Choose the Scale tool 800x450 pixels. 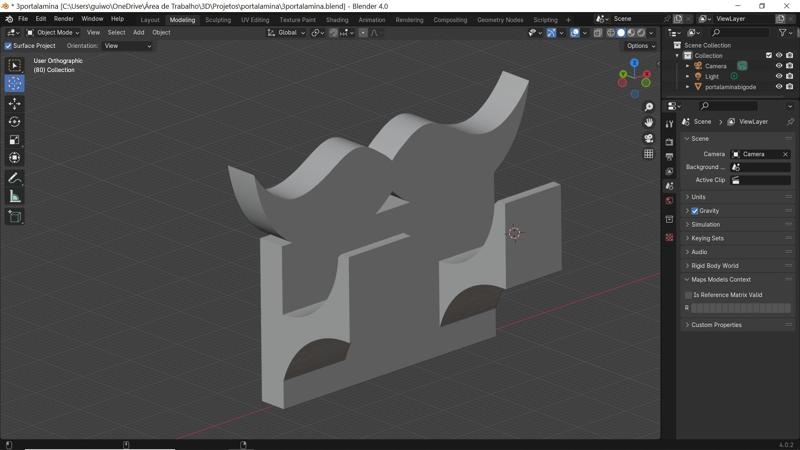14,140
